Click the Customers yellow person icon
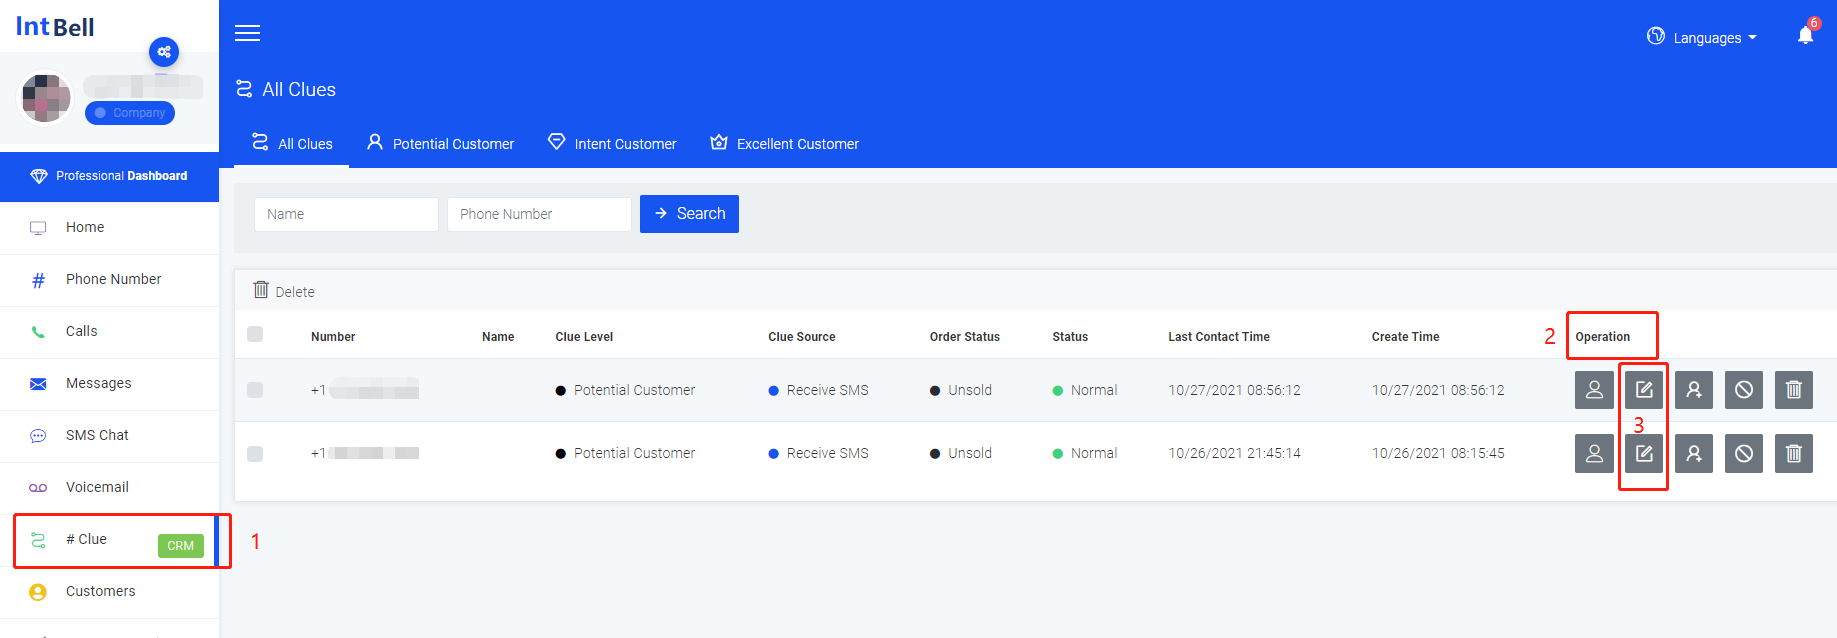 click(x=38, y=592)
